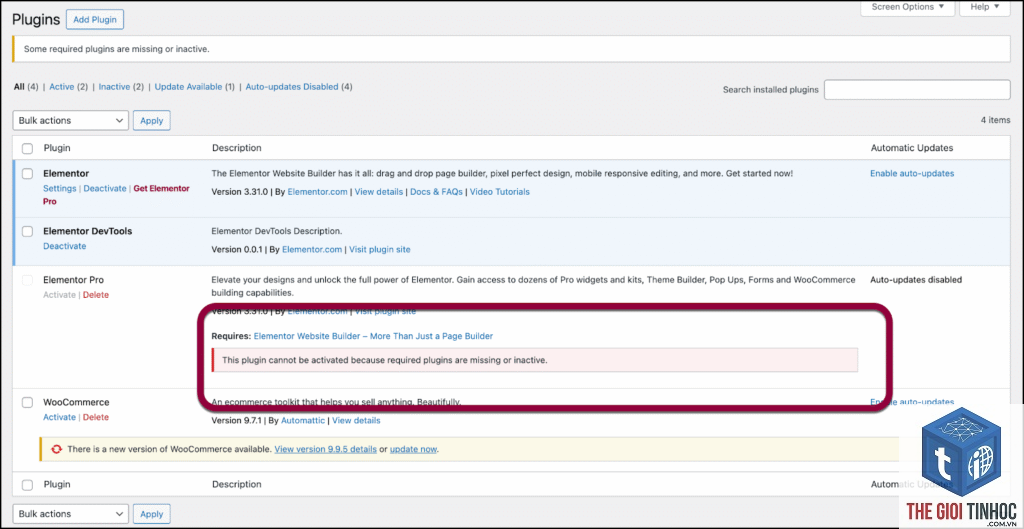Image resolution: width=1024 pixels, height=529 pixels.
Task: Toggle the select-all checkbox in header
Action: click(27, 148)
